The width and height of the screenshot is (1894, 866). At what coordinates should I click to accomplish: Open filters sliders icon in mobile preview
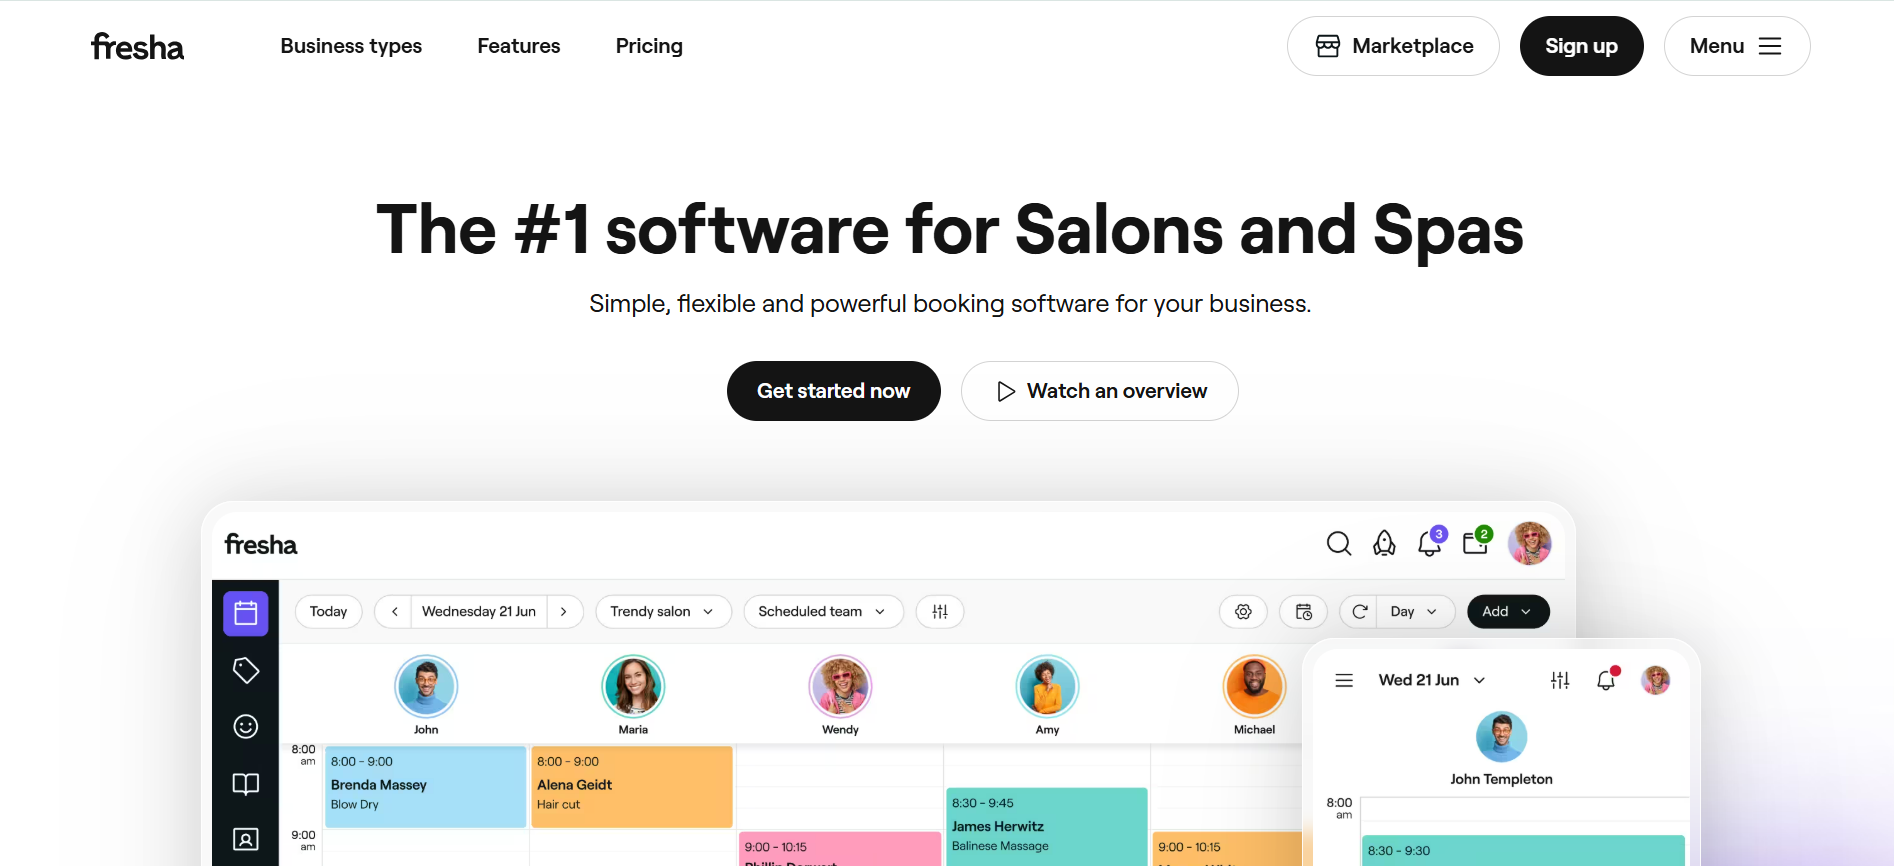[1560, 680]
